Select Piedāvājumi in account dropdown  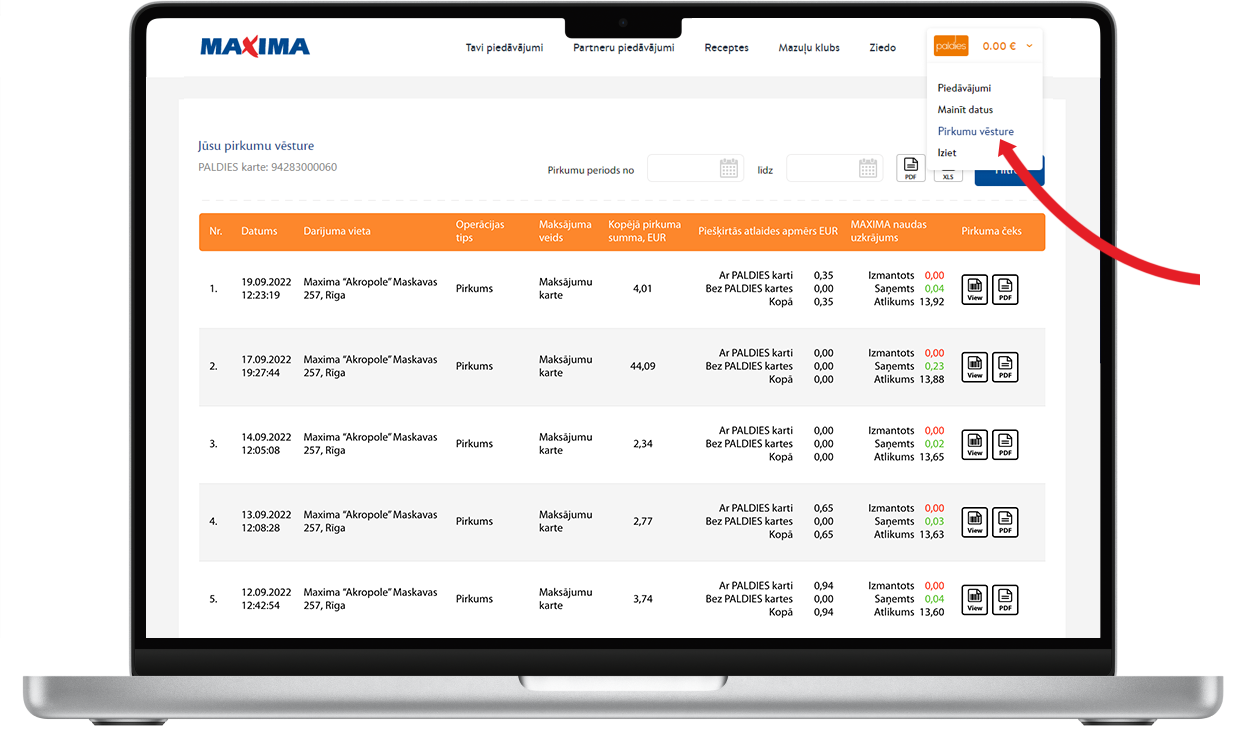[x=964, y=88]
